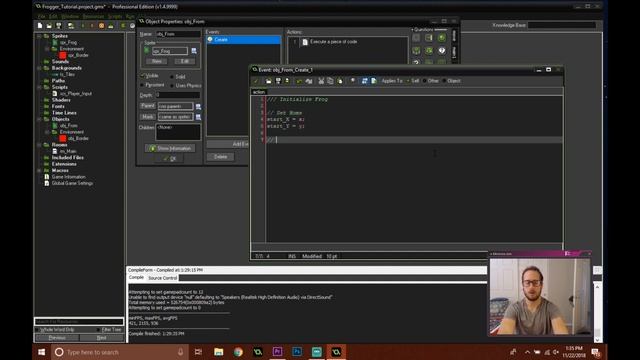
Task: Switch to the Source Control tab
Action: point(162,278)
